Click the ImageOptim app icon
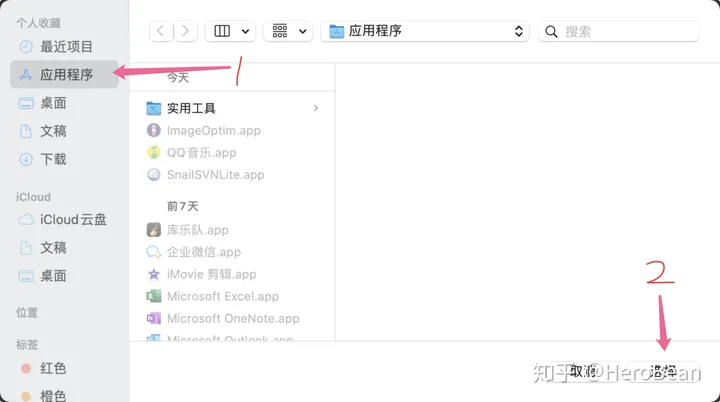The width and height of the screenshot is (720, 402). tap(153, 130)
